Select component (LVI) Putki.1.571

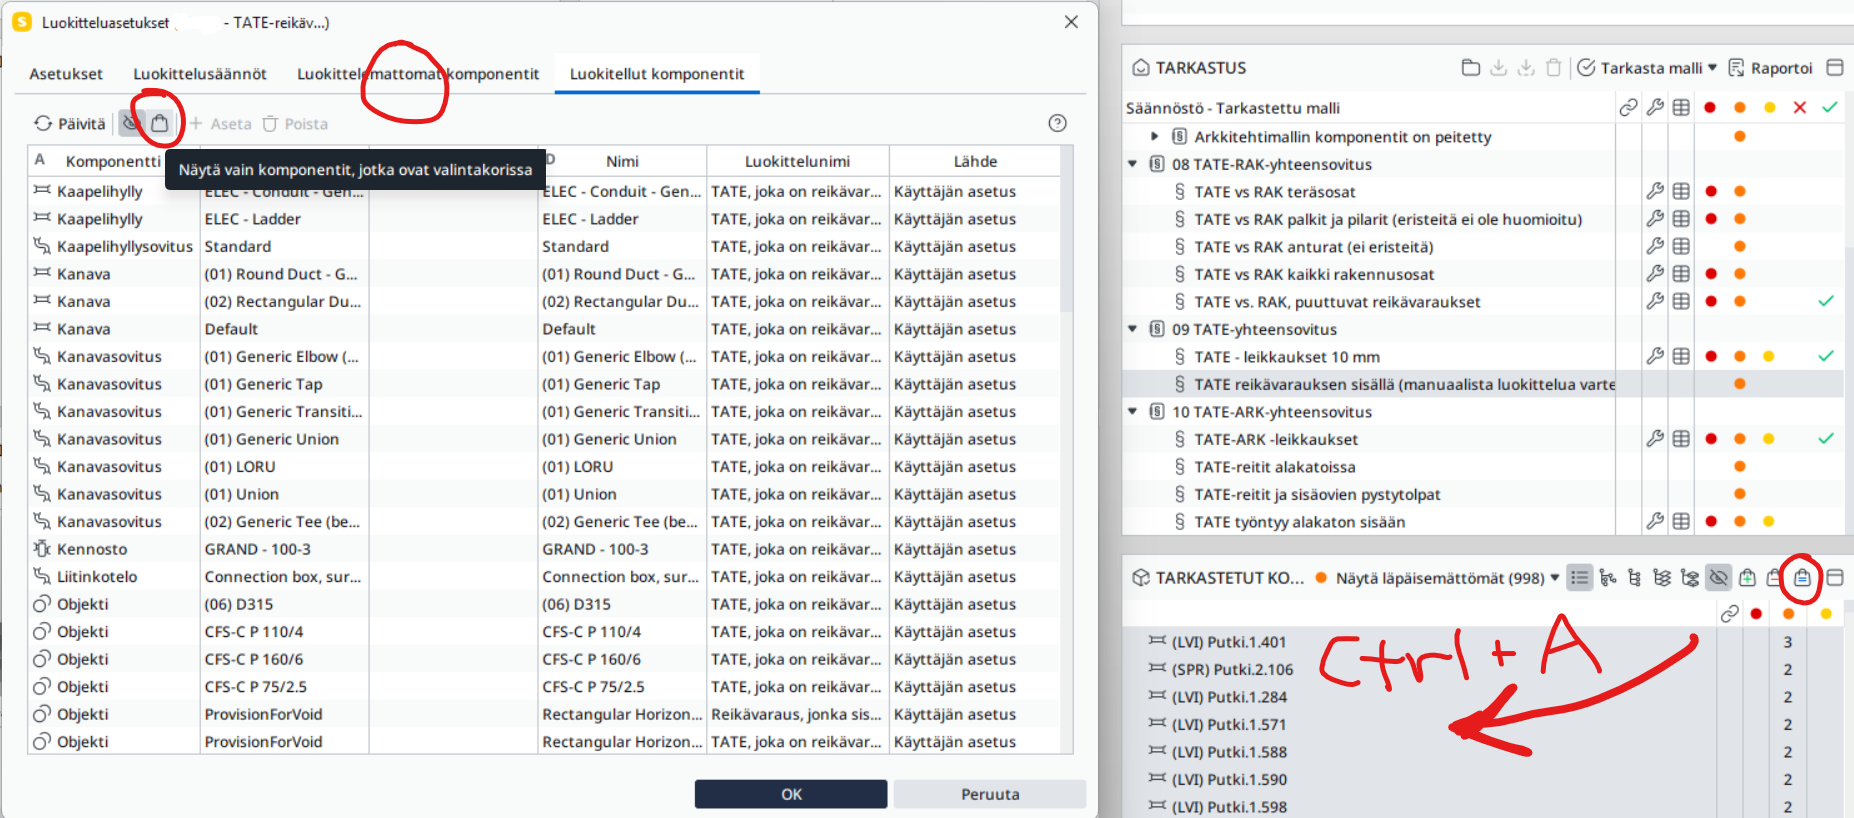(1229, 725)
